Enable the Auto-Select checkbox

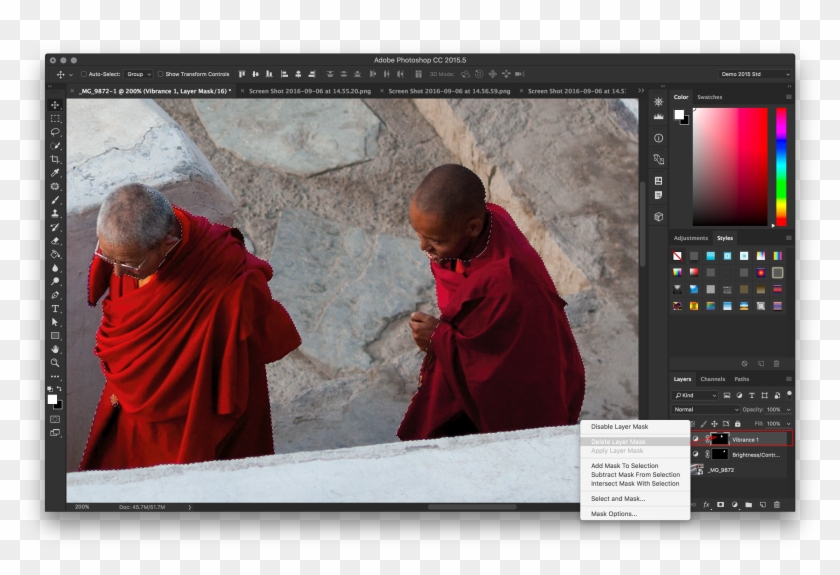[x=84, y=74]
